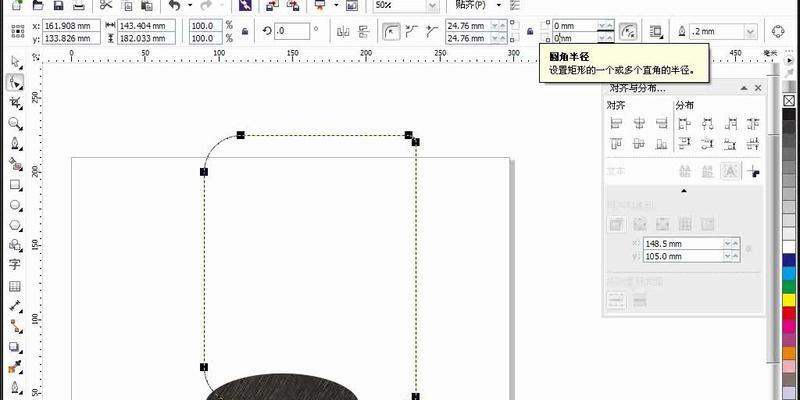Click the Cut scissors icon
Image resolution: width=800 pixels, height=400 pixels.
click(106, 6)
